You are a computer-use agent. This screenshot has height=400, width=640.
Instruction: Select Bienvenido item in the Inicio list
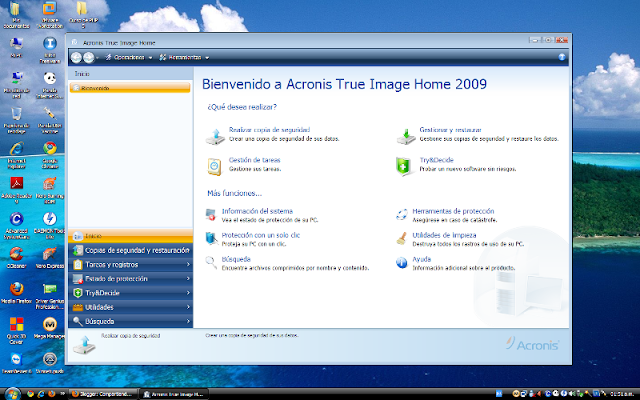tap(130, 88)
